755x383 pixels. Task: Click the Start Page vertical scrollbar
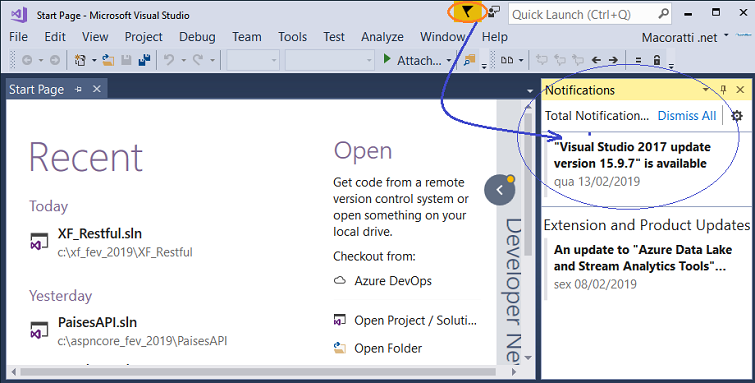click(x=528, y=183)
